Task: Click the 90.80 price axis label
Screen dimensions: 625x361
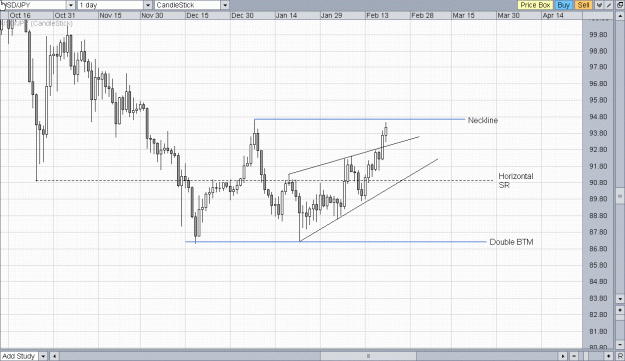Action: pyautogui.click(x=598, y=183)
